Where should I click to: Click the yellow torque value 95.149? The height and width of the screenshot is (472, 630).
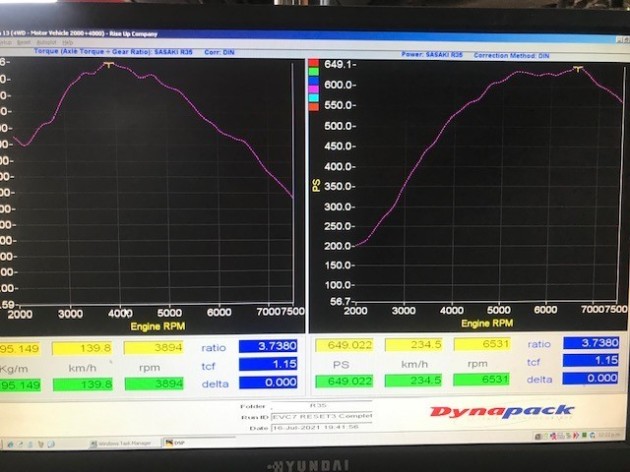tap(20, 348)
